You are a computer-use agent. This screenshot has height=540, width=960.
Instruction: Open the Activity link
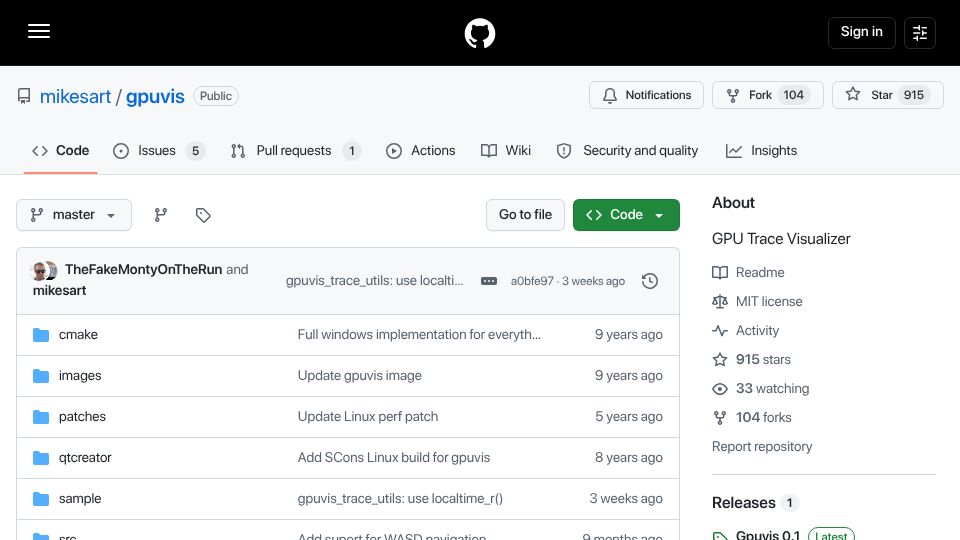point(757,331)
